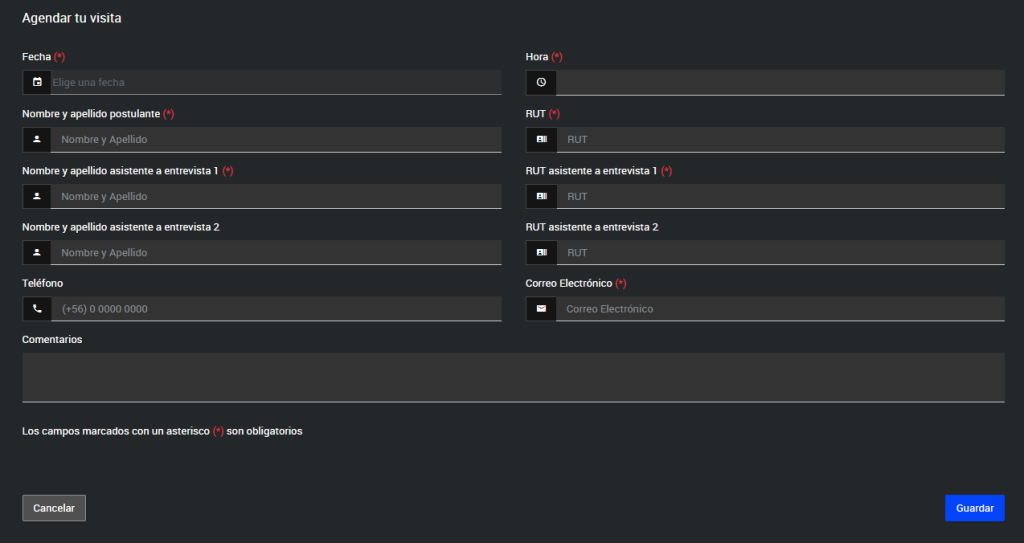Click person icon for postulante name
1024x543 pixels.
click(37, 139)
